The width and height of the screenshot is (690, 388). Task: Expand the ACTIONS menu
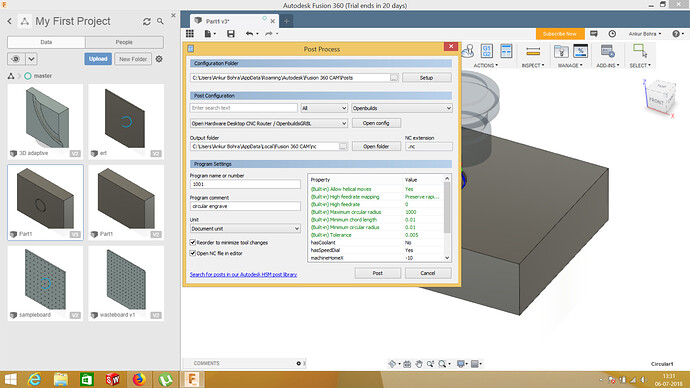486,65
